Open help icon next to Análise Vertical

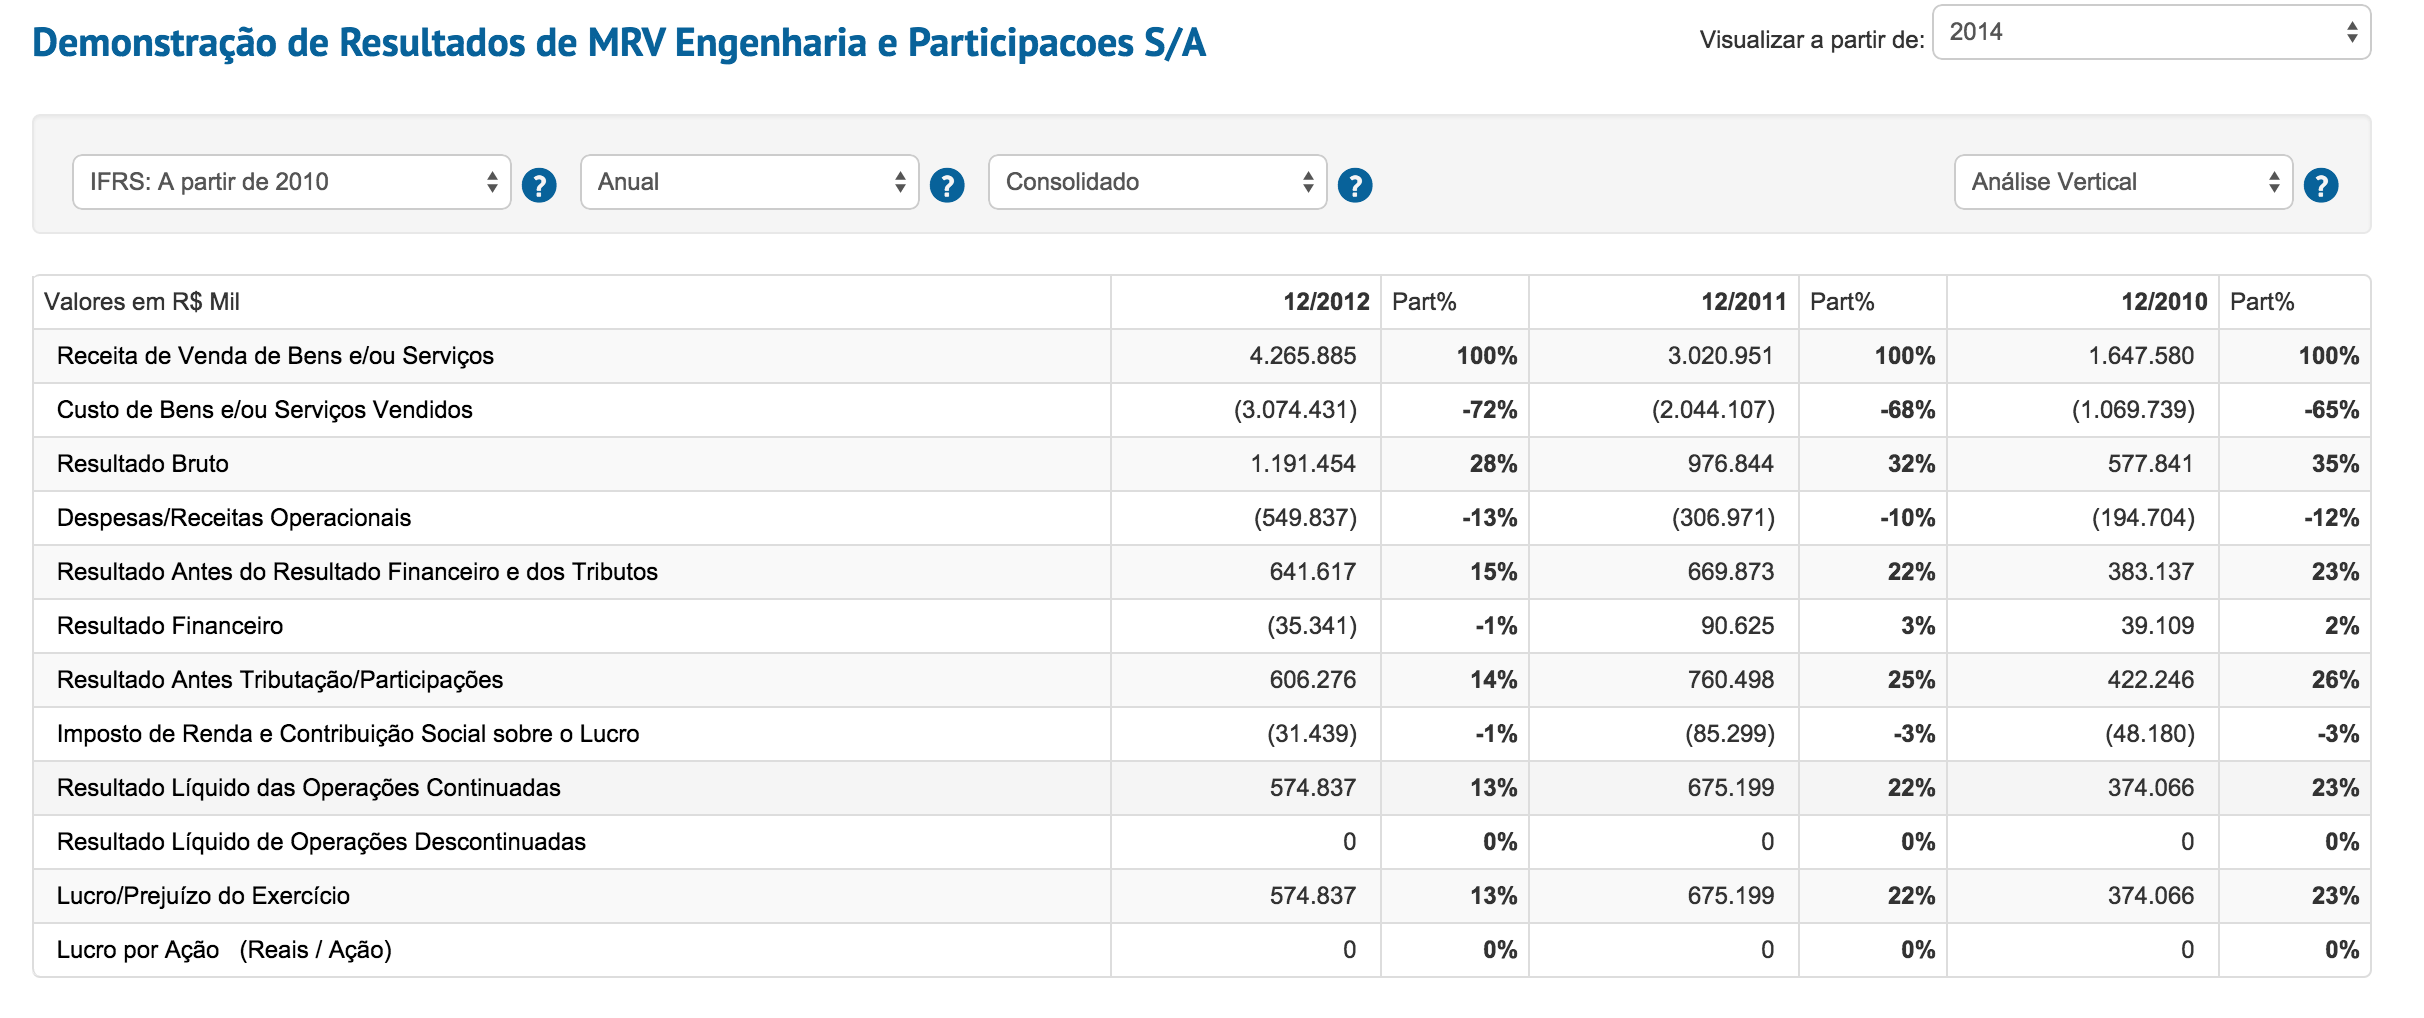pyautogui.click(x=2321, y=185)
